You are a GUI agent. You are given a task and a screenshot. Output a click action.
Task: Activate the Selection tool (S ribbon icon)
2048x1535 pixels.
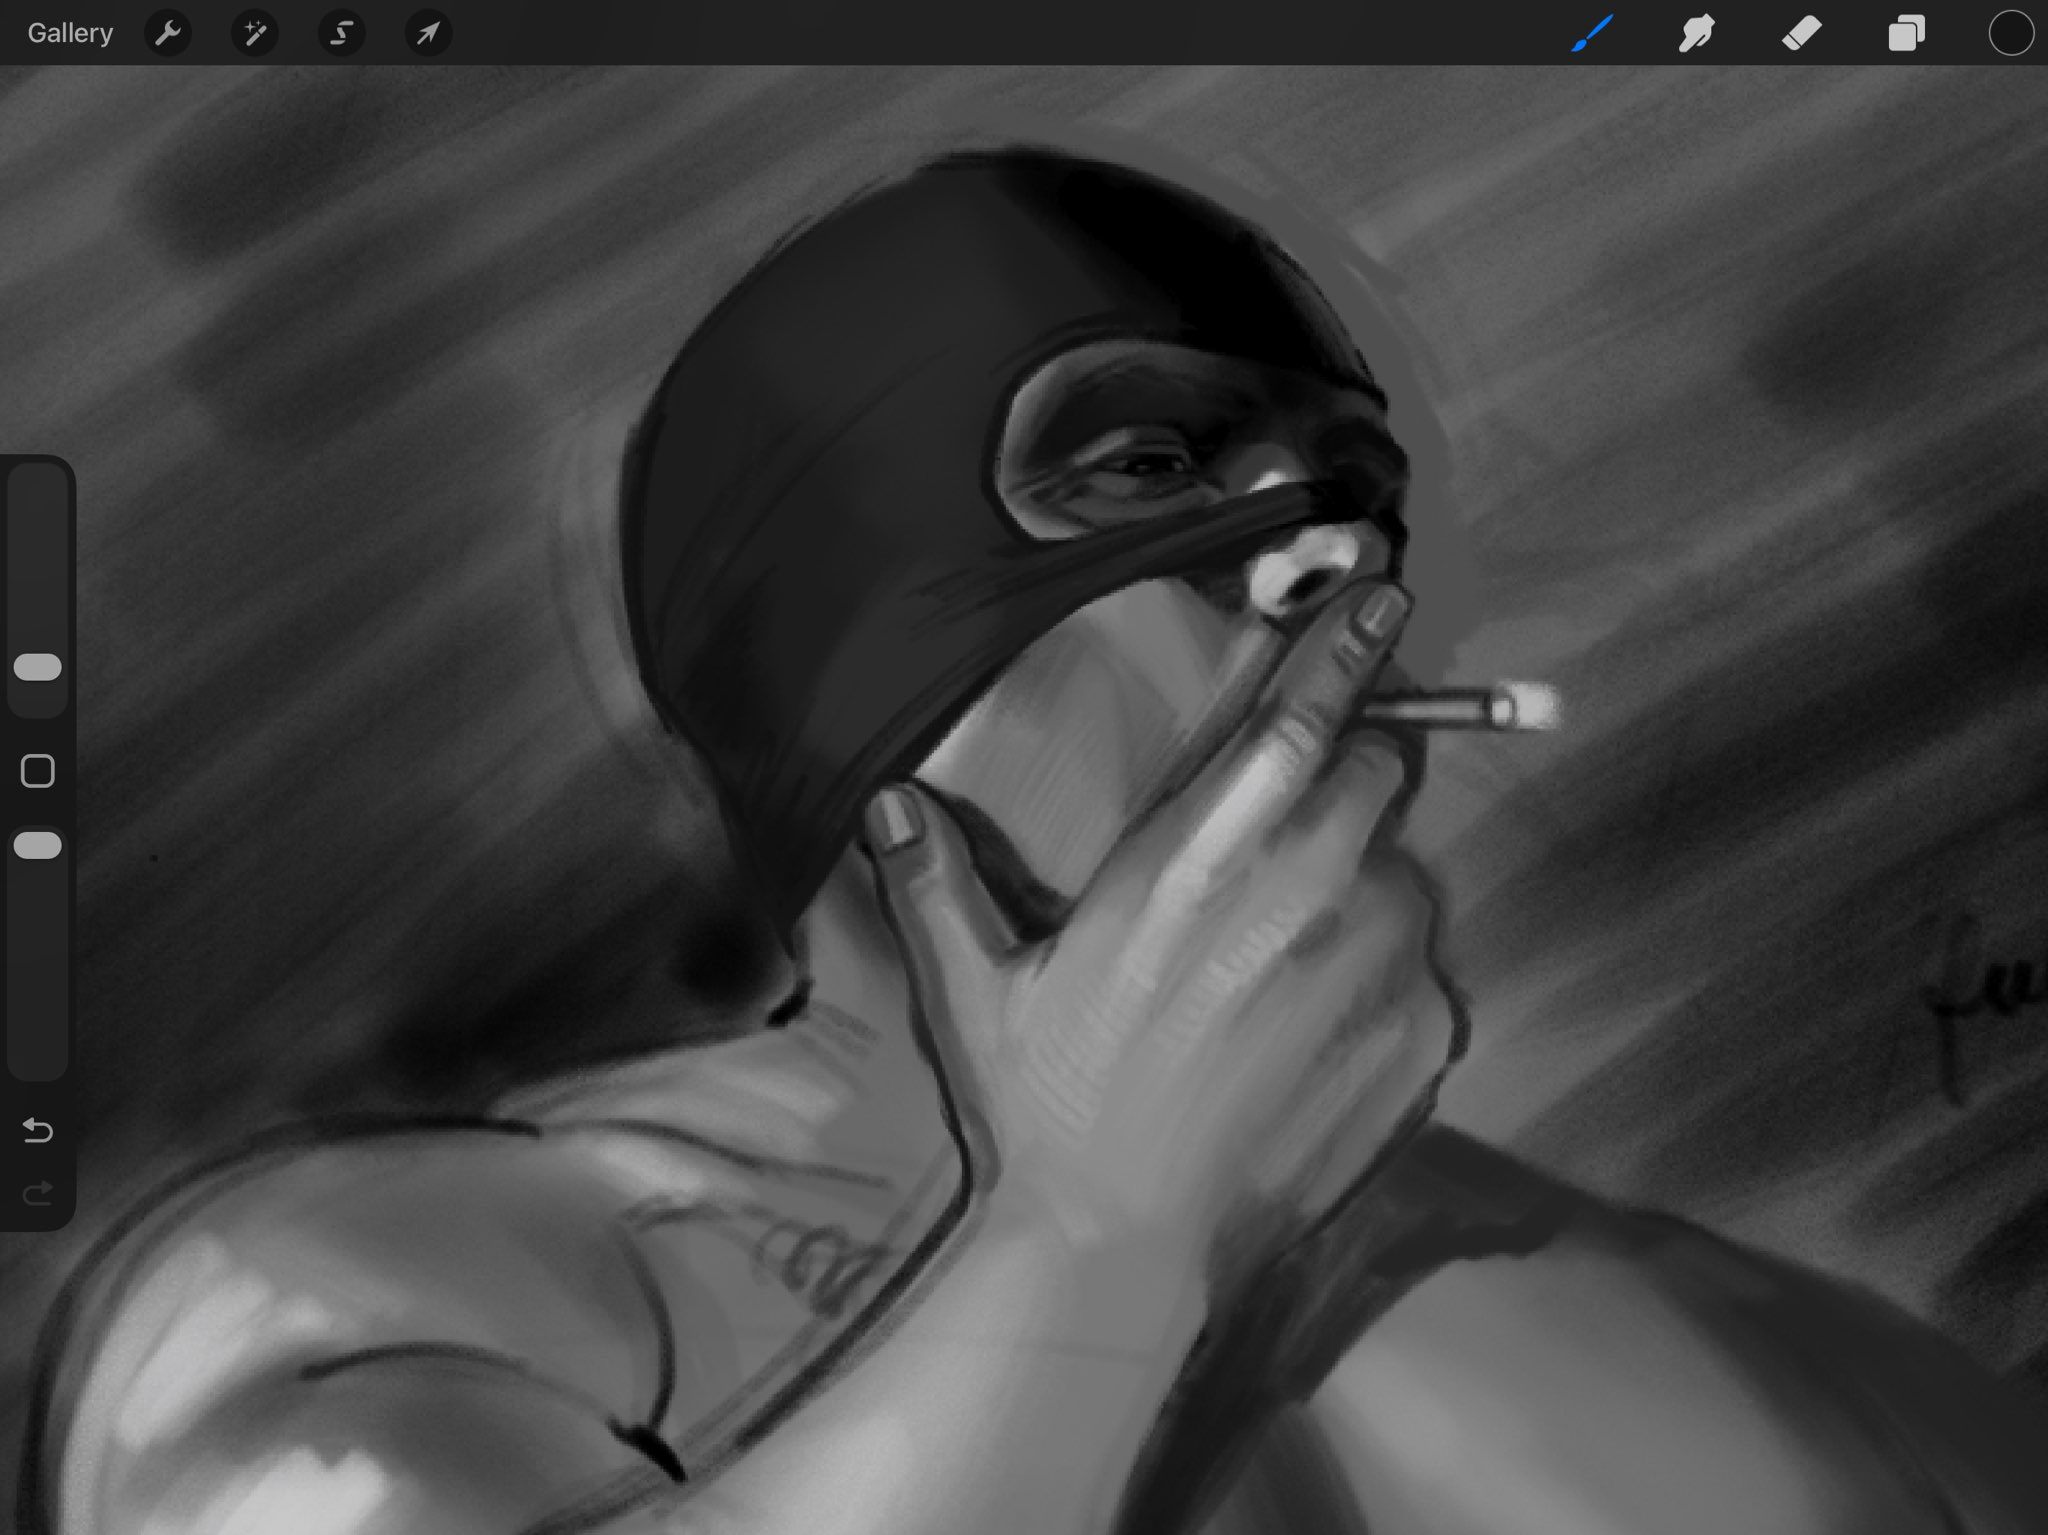click(341, 34)
